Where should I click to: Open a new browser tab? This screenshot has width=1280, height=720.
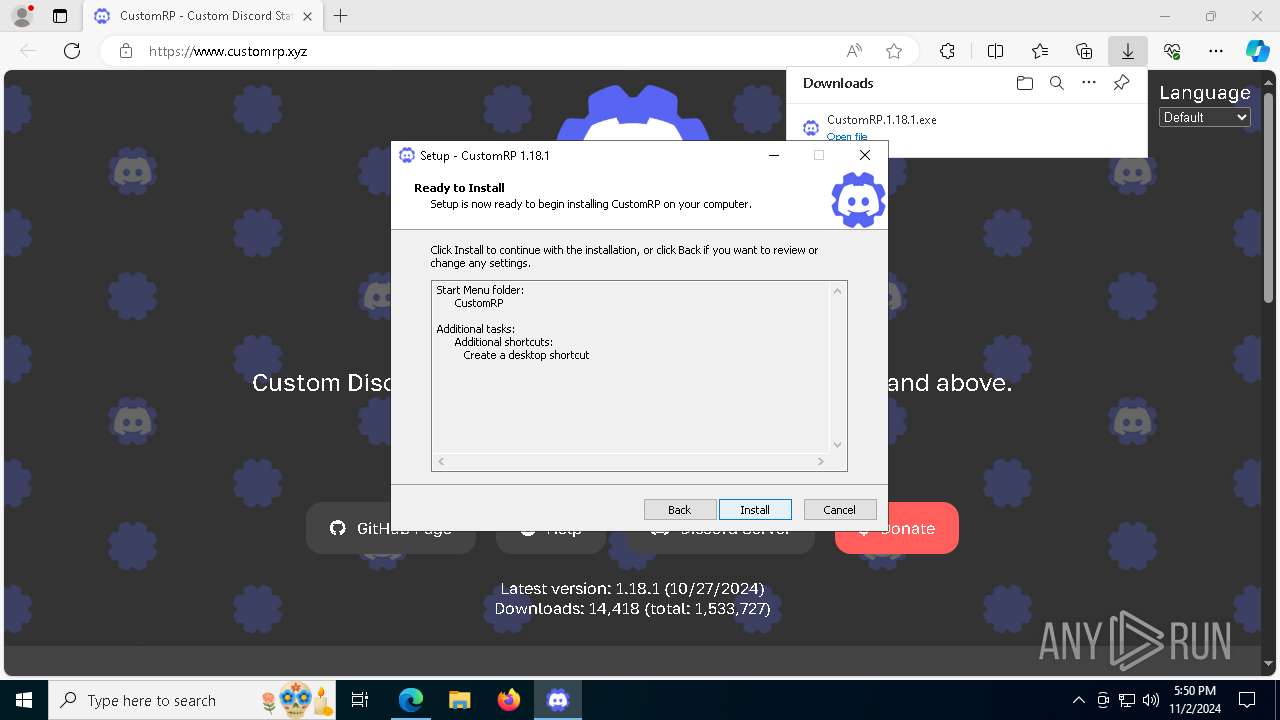point(341,16)
